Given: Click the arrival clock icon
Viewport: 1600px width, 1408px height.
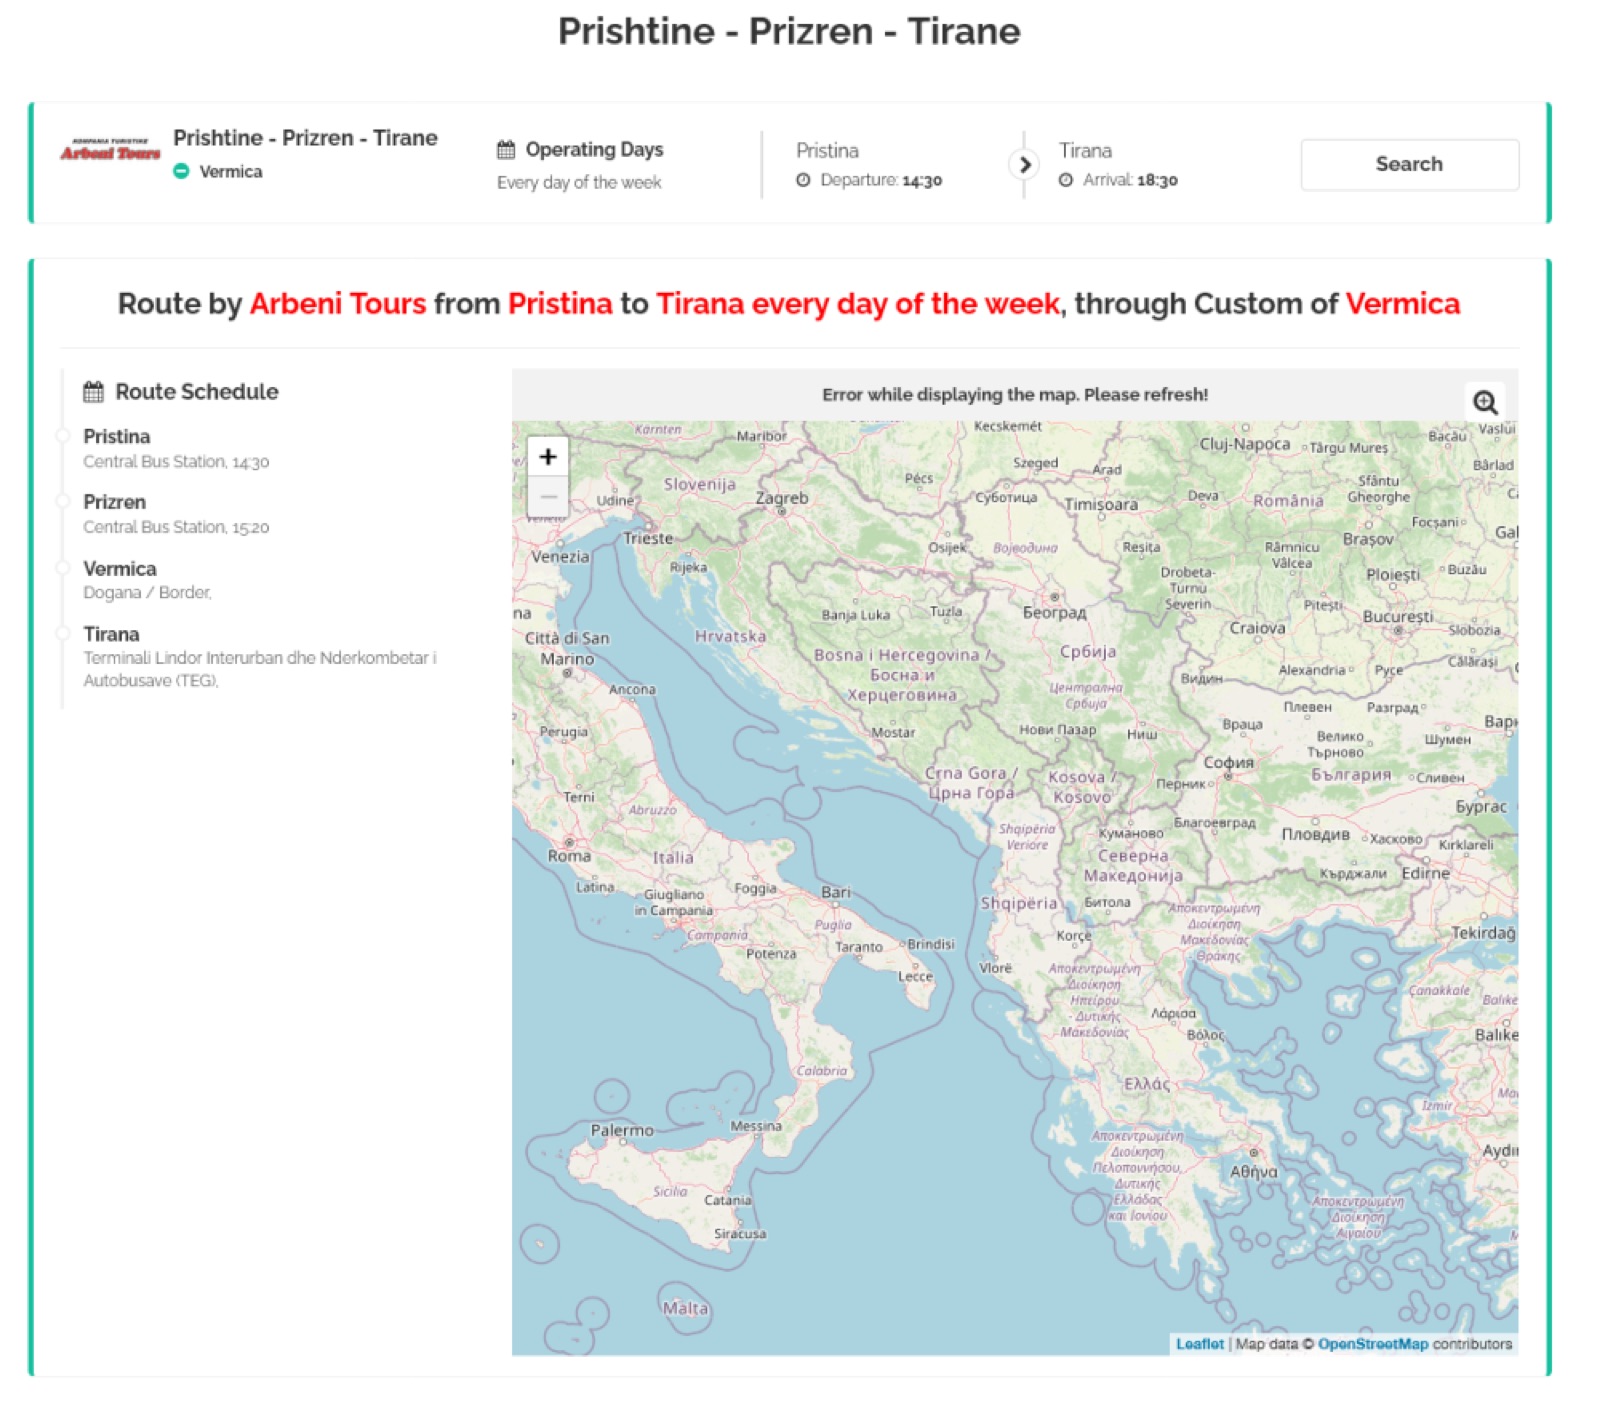Looking at the screenshot, I should (x=1066, y=181).
